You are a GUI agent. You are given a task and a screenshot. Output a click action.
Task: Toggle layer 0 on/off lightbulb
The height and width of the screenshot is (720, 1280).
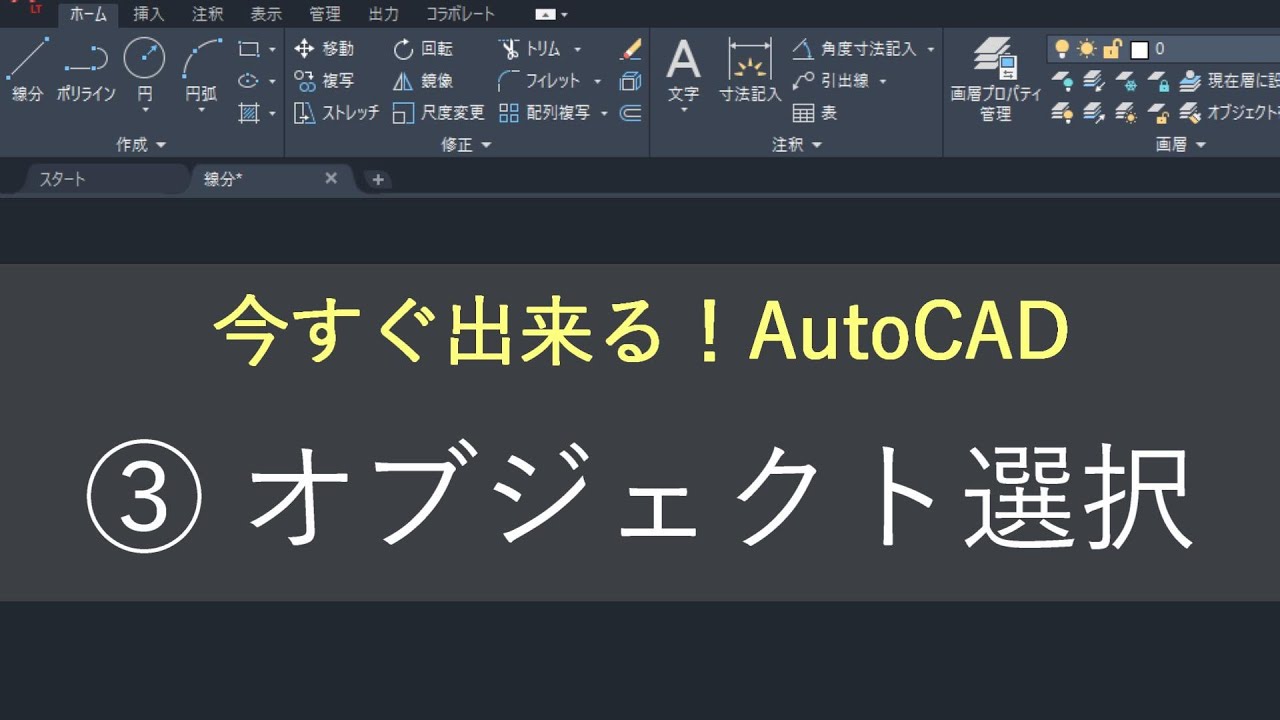(x=1062, y=49)
